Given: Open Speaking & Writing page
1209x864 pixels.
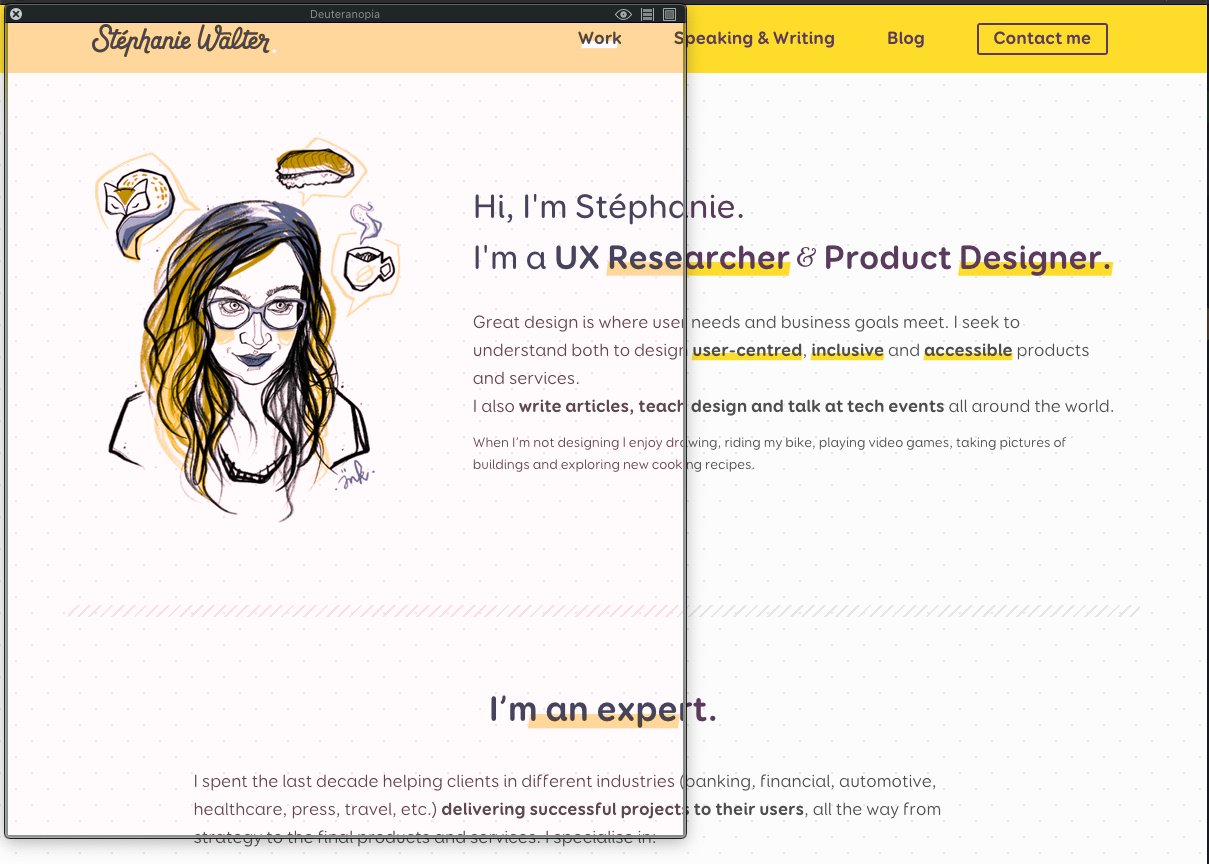Looking at the screenshot, I should pyautogui.click(x=754, y=39).
